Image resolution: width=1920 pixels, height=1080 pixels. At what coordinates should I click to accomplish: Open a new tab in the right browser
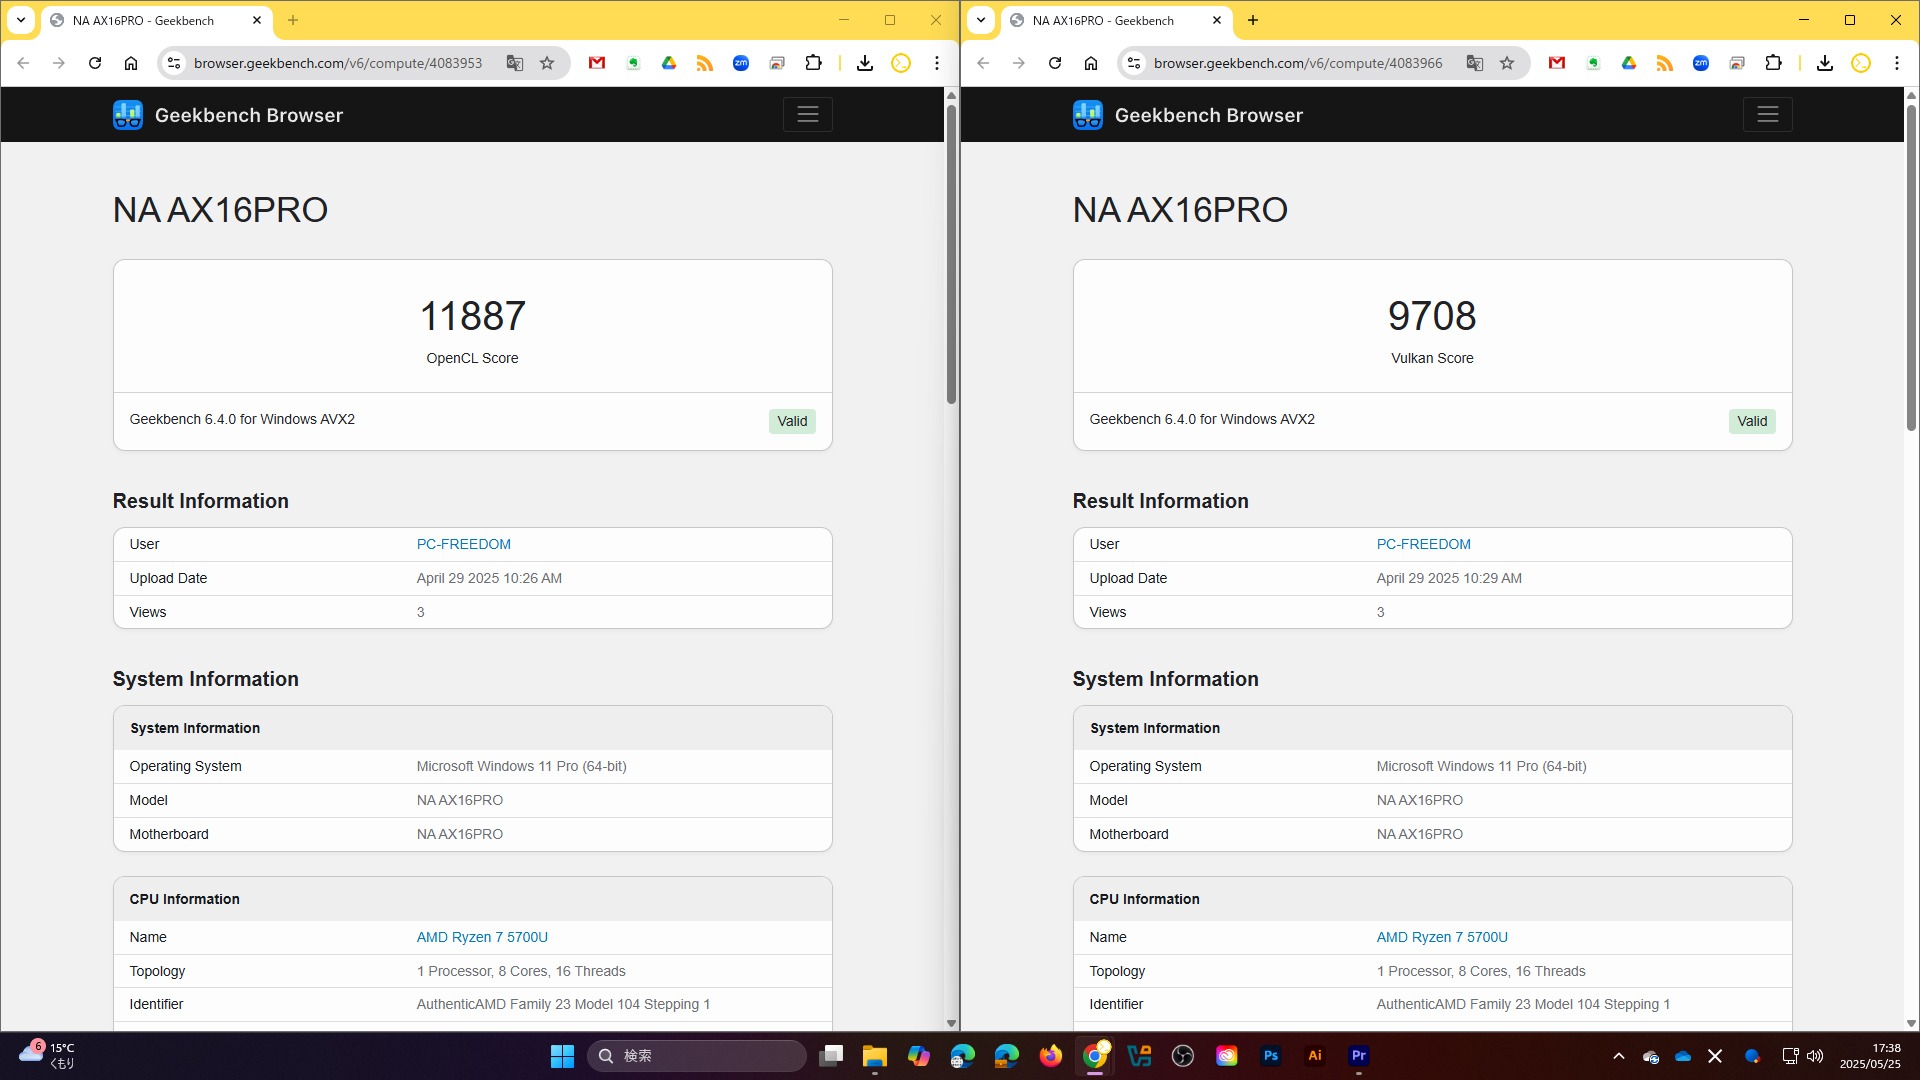click(1253, 20)
